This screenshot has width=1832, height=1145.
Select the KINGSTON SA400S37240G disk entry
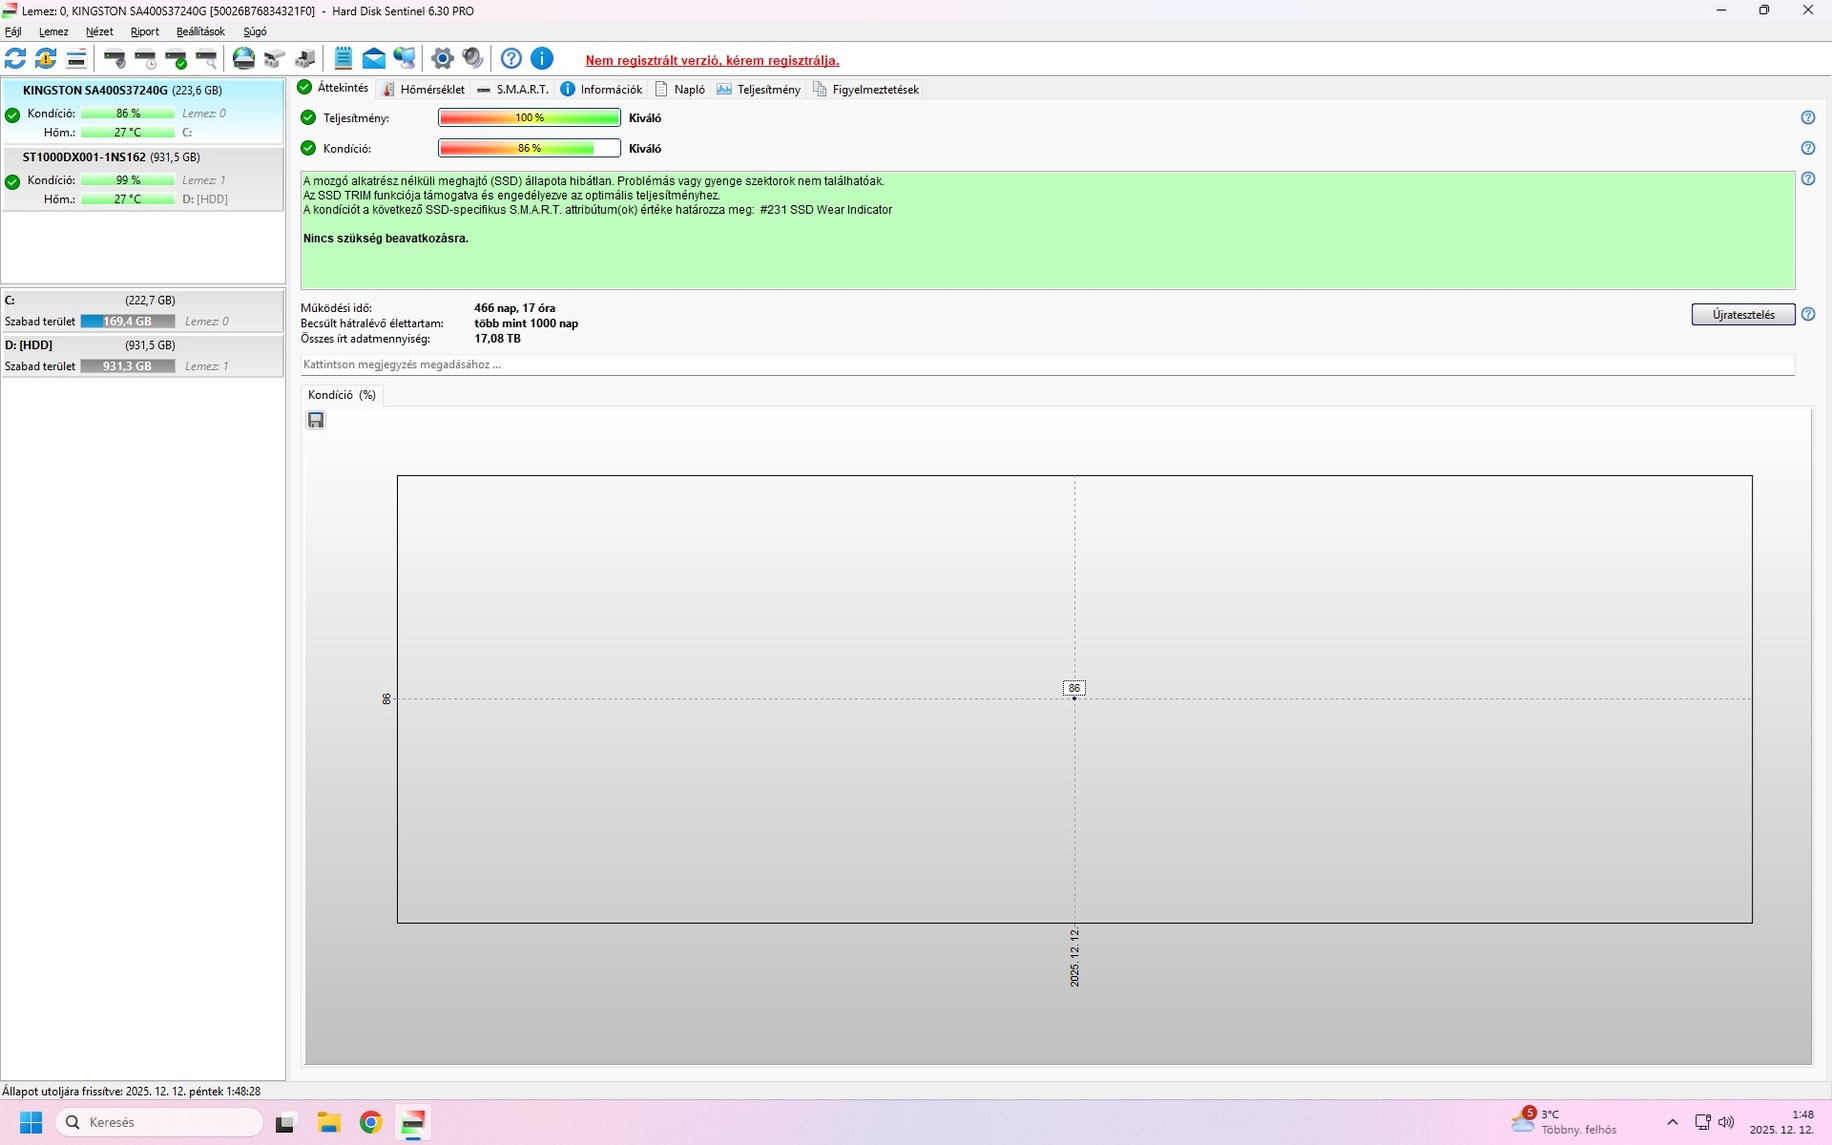(142, 111)
